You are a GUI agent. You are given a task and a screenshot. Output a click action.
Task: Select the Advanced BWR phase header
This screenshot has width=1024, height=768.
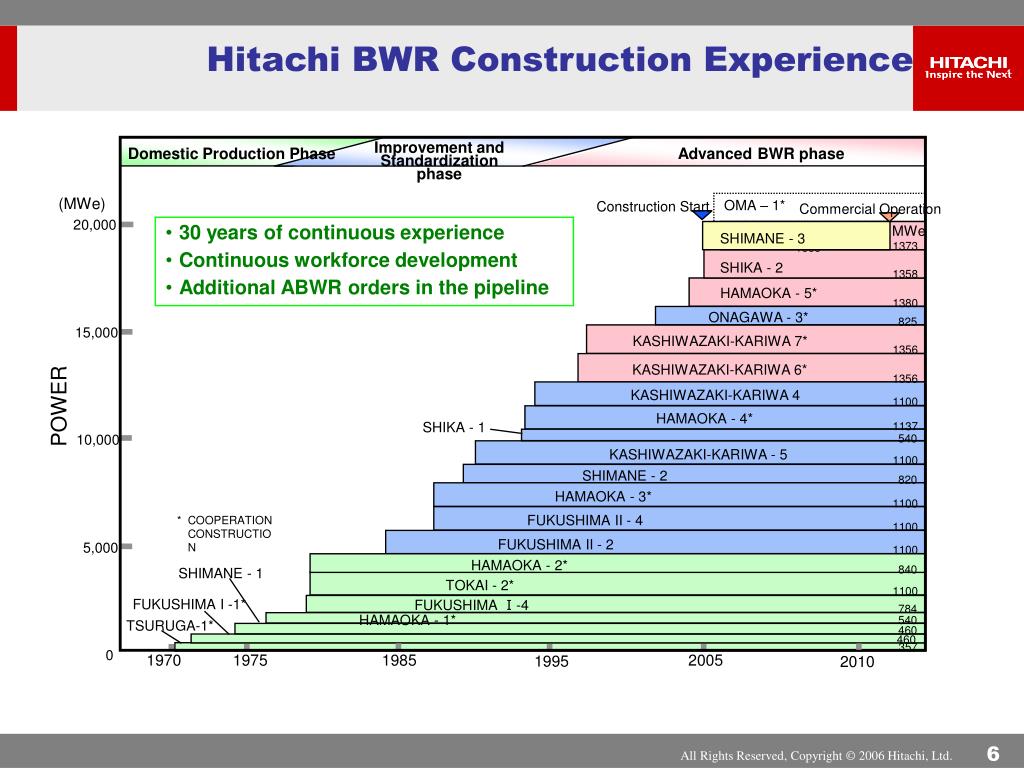click(761, 153)
